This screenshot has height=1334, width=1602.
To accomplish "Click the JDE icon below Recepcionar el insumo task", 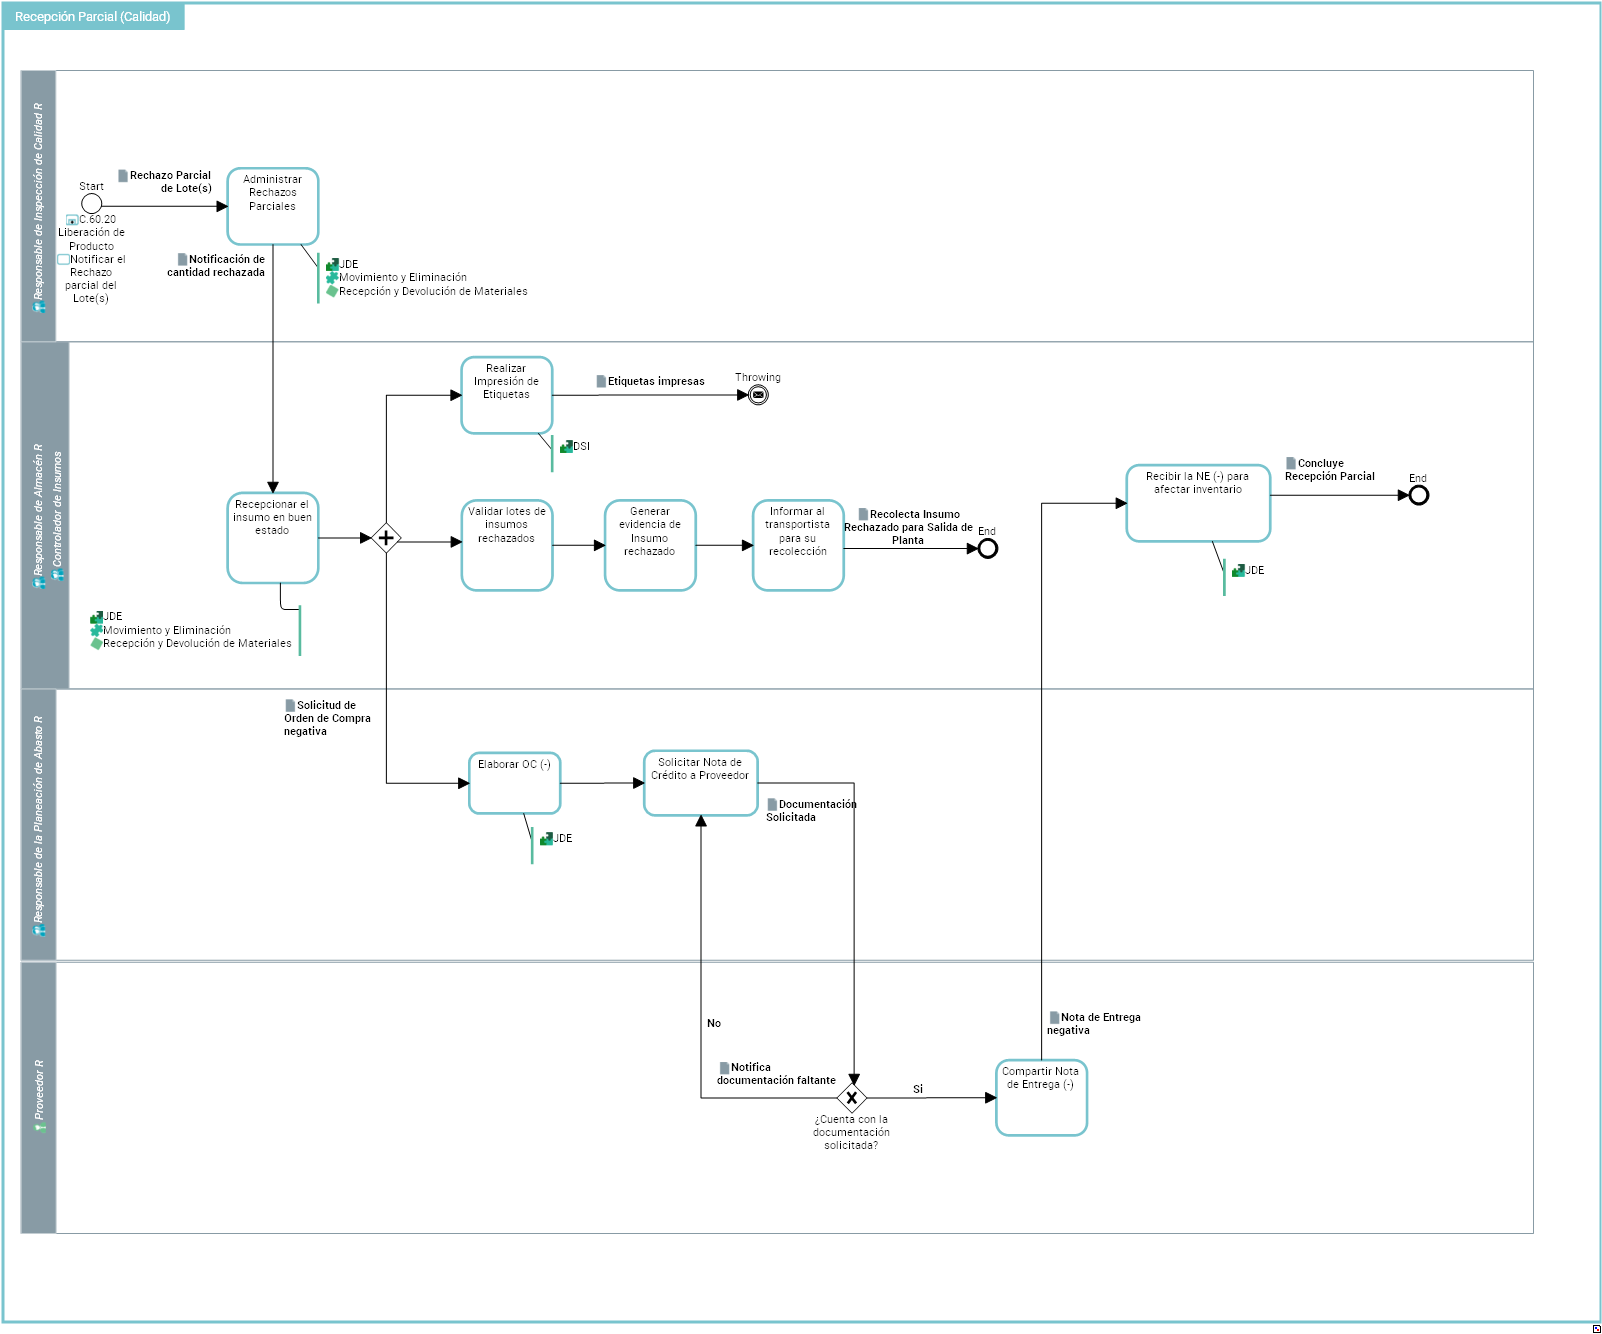I will point(96,617).
